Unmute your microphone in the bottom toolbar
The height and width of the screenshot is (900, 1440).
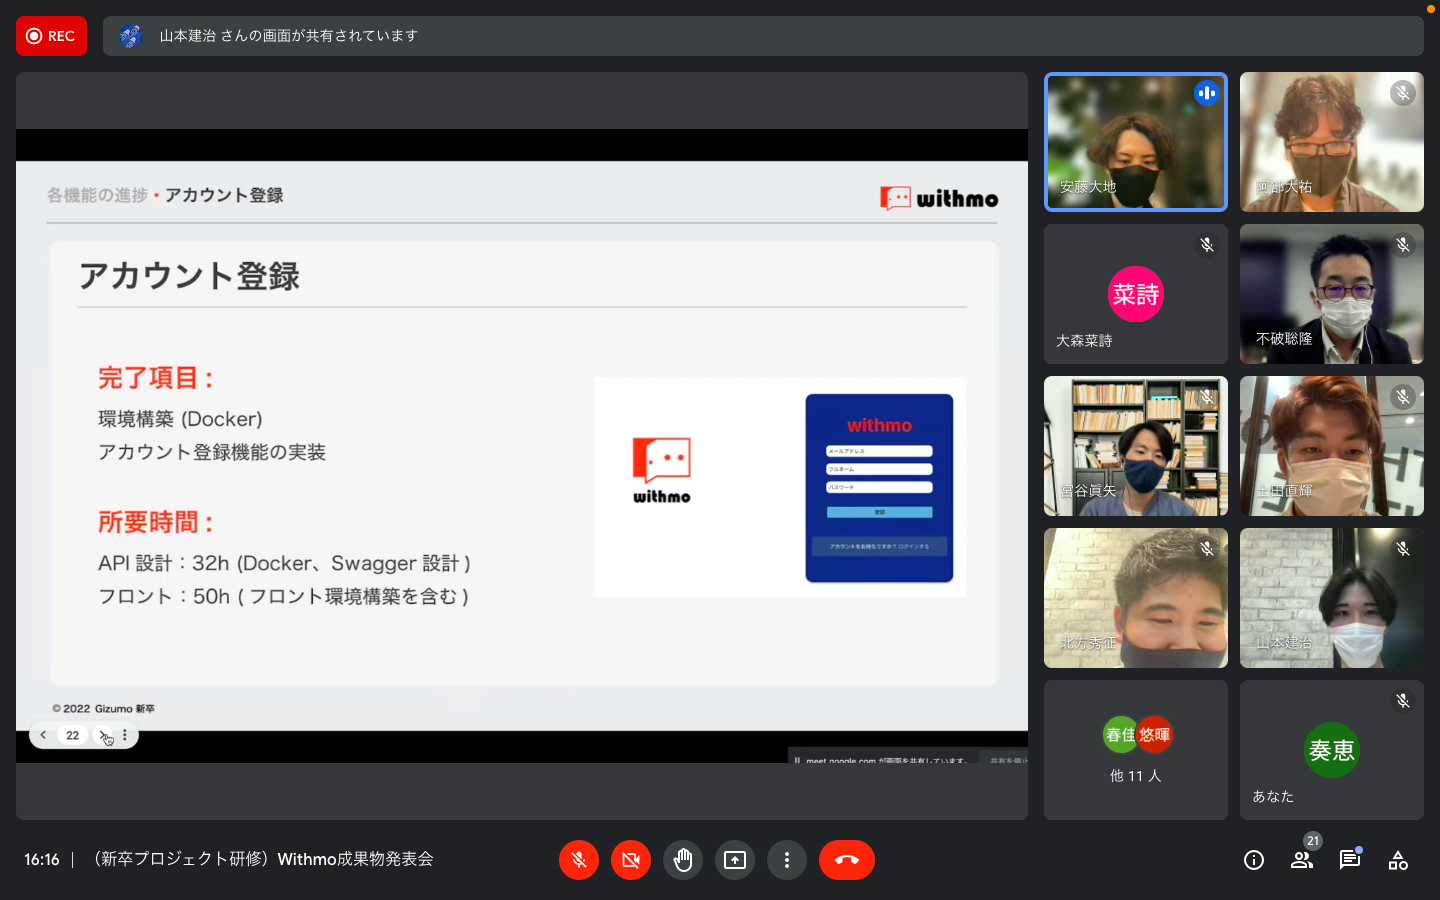click(x=579, y=860)
